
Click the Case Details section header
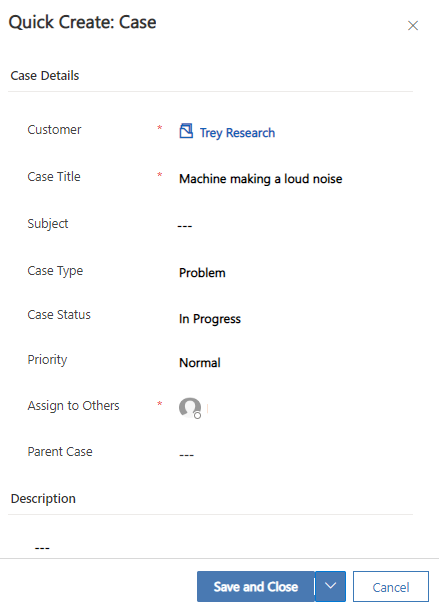[45, 75]
